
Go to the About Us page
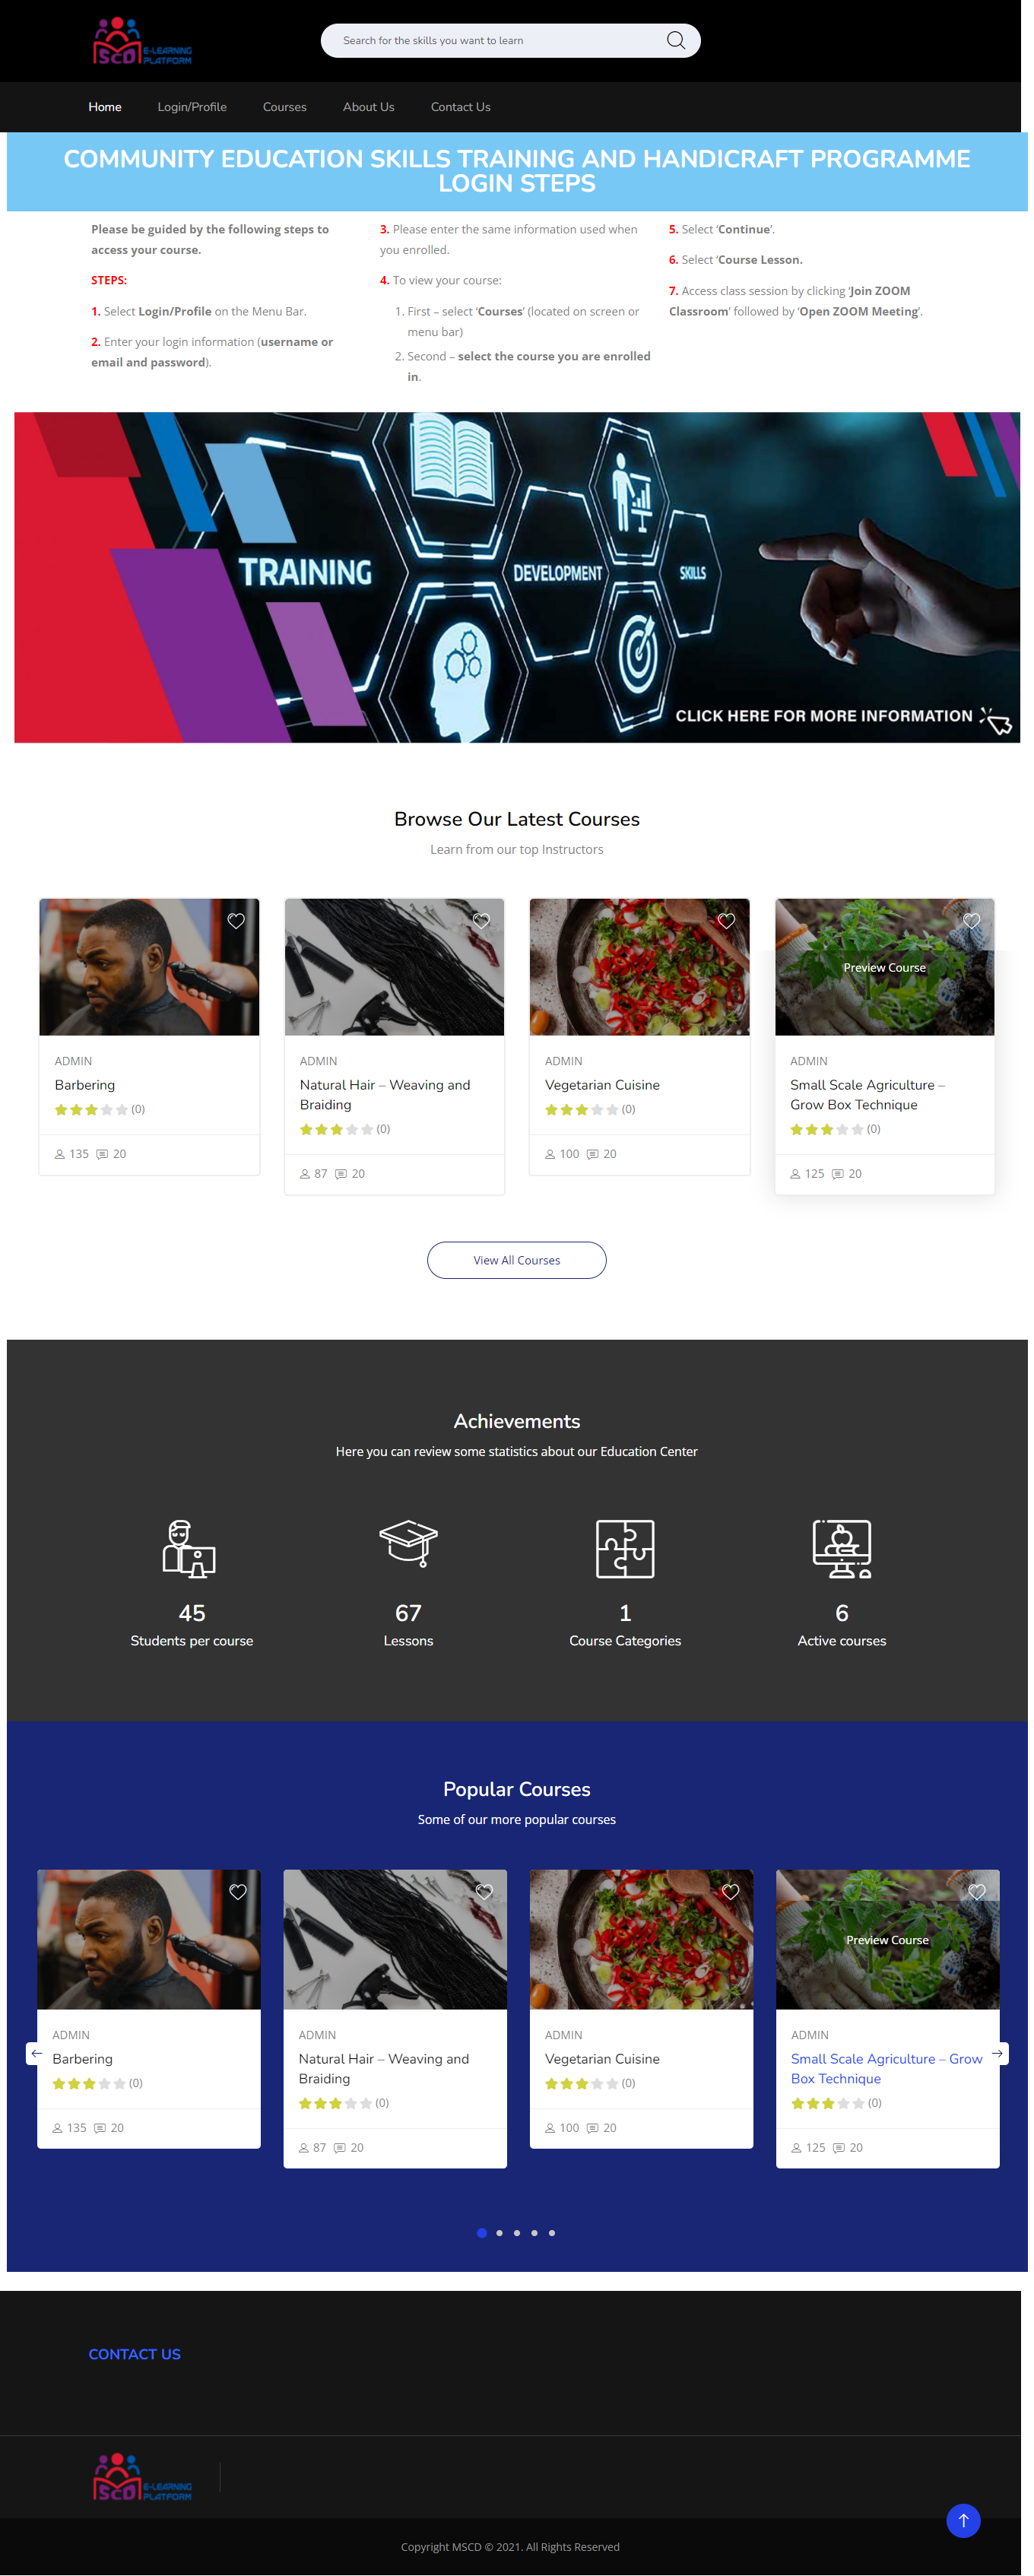click(369, 107)
